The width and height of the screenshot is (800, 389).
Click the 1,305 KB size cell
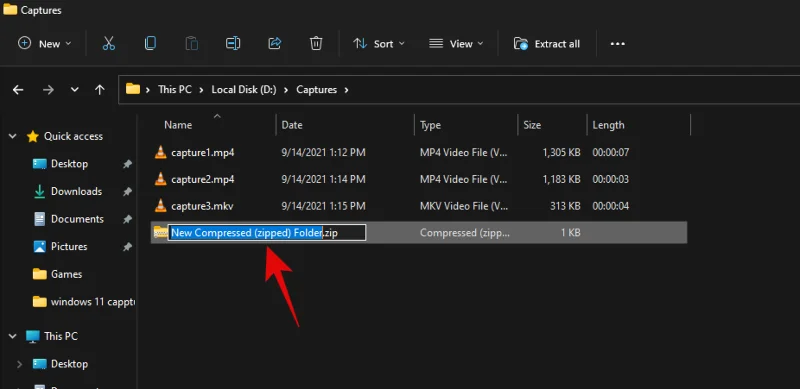[561, 152]
